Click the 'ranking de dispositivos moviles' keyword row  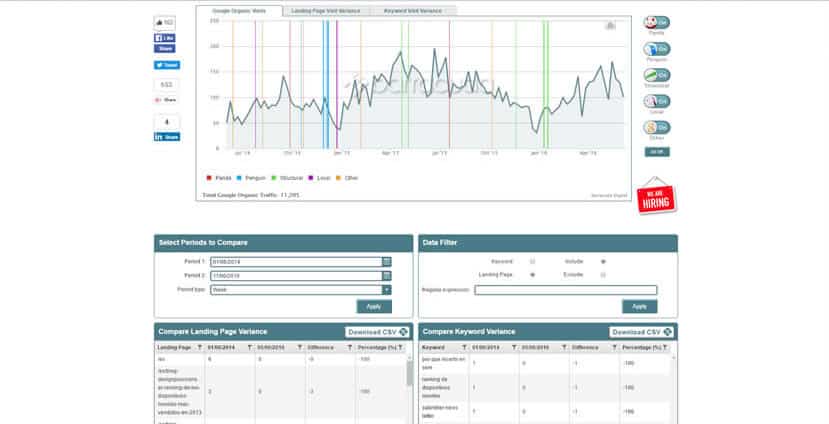click(546, 388)
